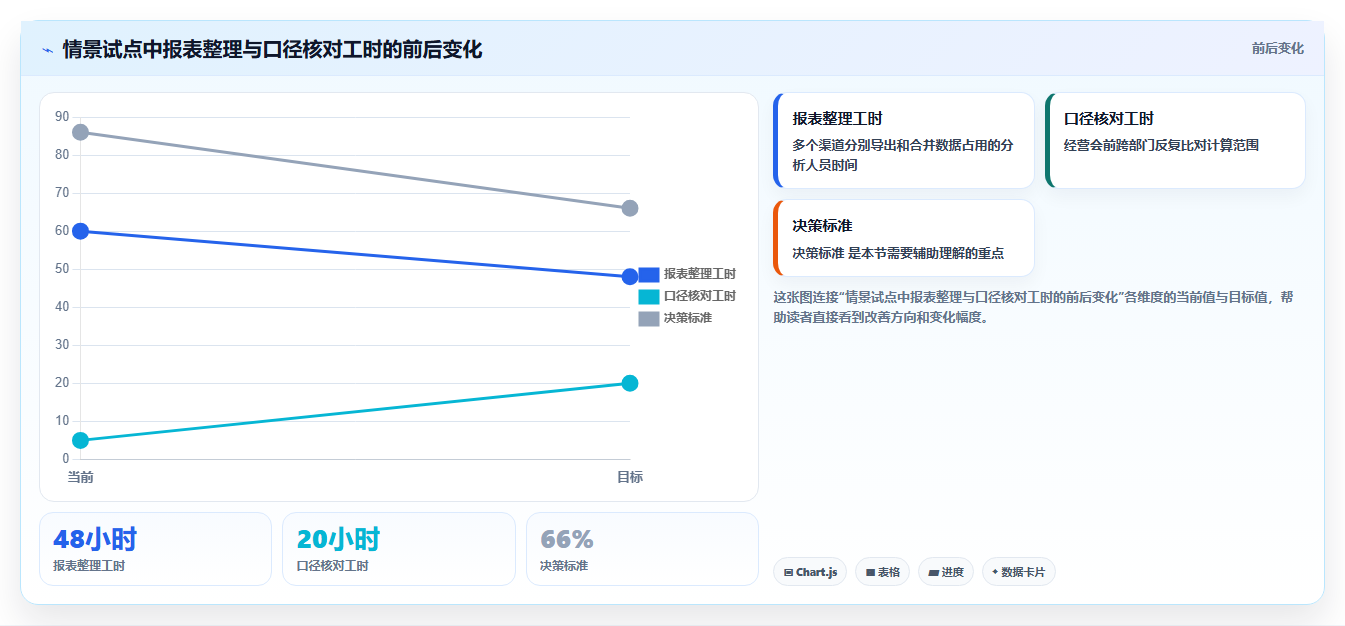Viewport: 1345px width, 626px height.
Task: Select the 进度 tag
Action: 946,572
